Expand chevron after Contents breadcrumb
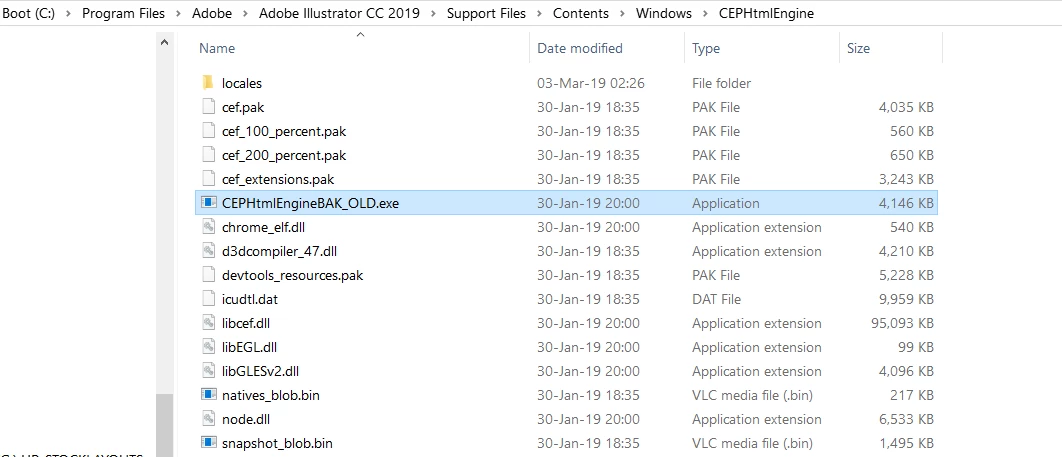This screenshot has width=1062, height=457. tap(622, 14)
